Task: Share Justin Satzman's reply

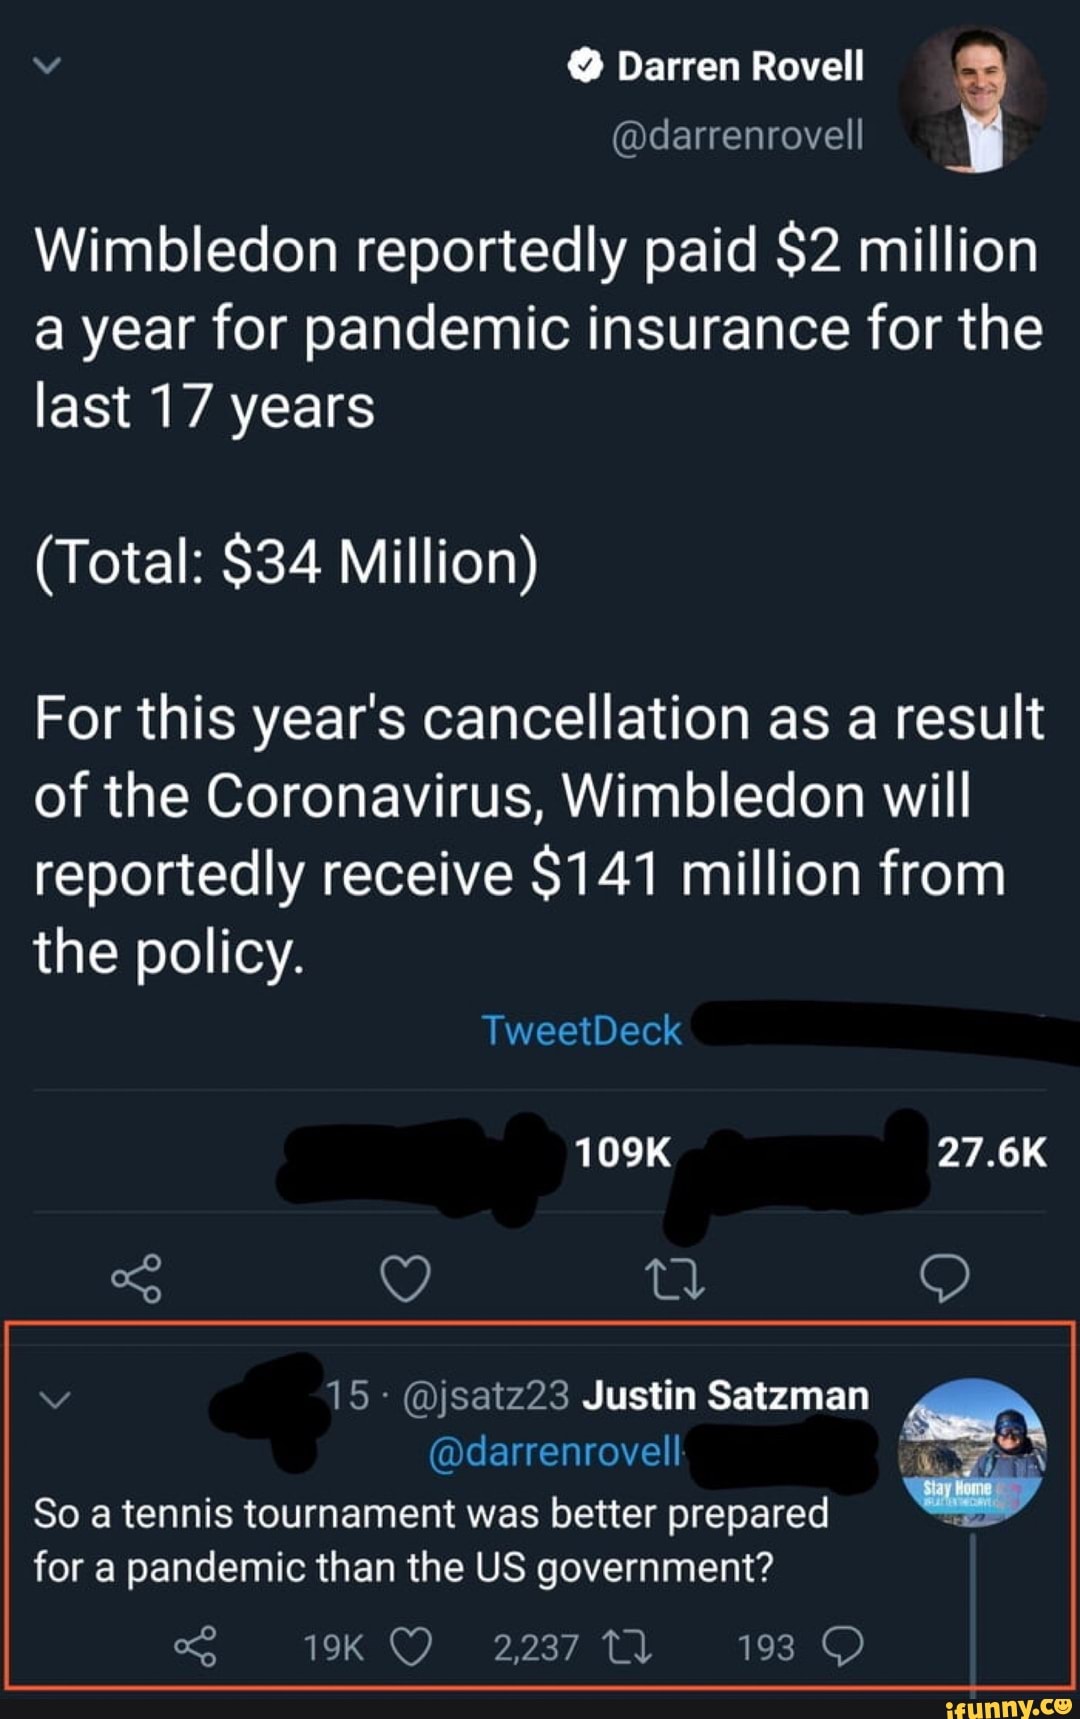Action: [195, 1646]
